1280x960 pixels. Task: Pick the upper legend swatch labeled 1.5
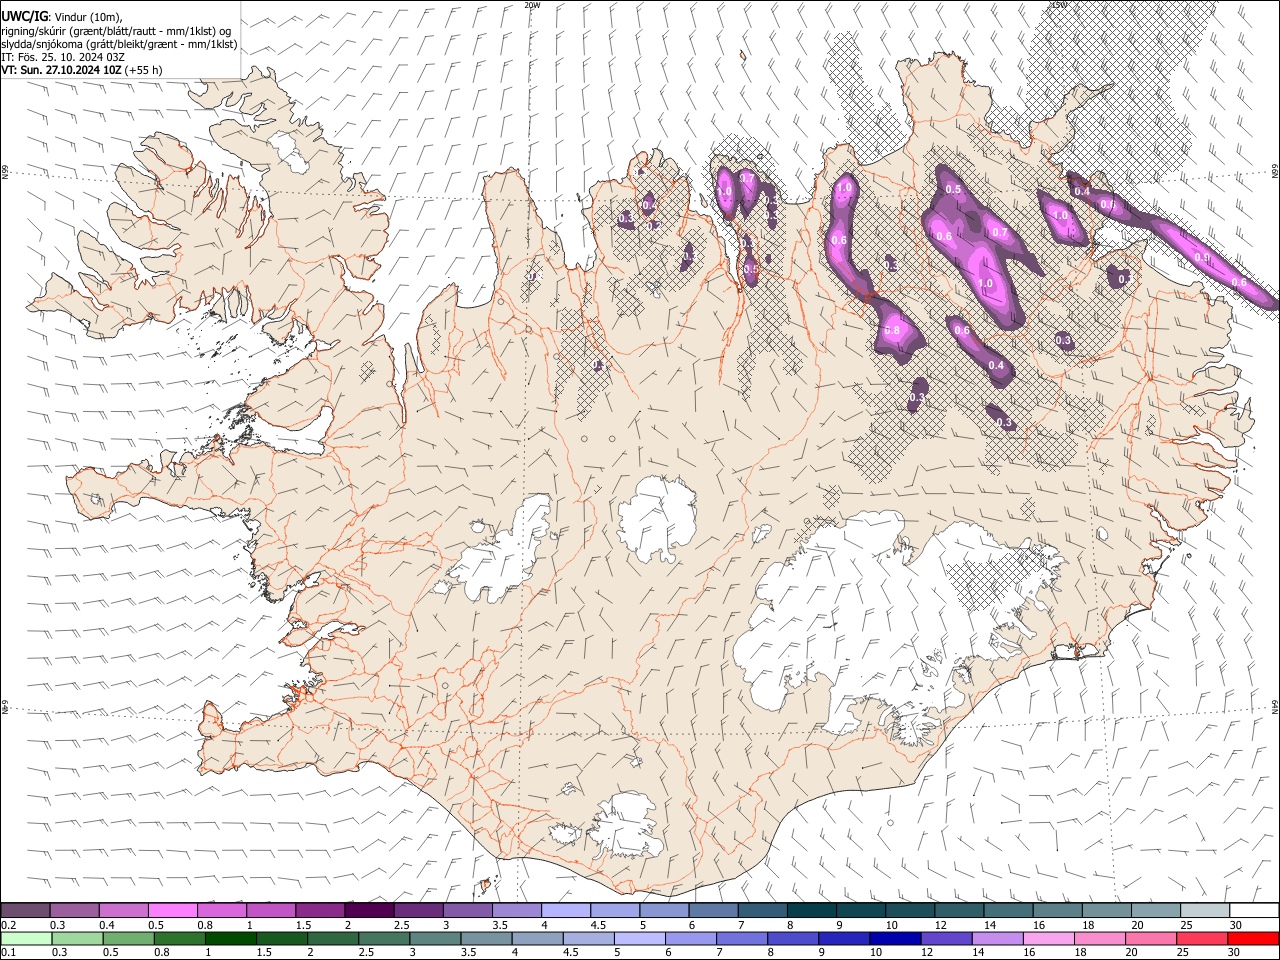click(x=320, y=910)
